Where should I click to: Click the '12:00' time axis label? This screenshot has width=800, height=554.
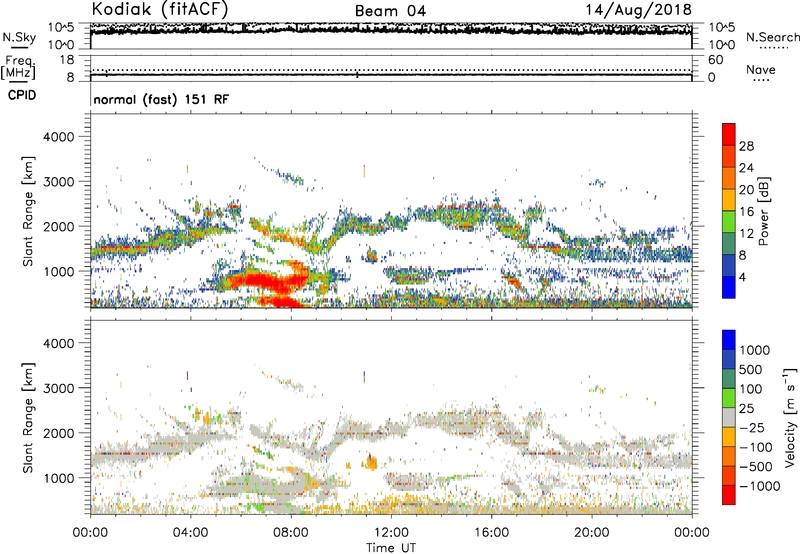tap(391, 533)
